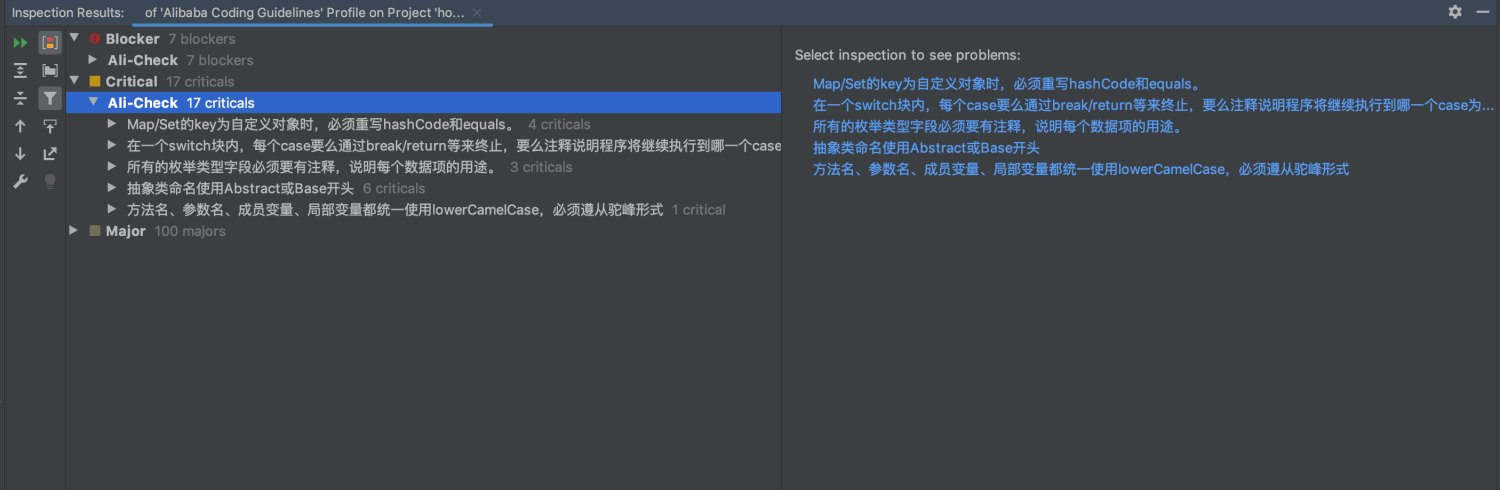This screenshot has height=490, width=1500.
Task: Close the Alibaba Coding Guidelines tab
Action: pyautogui.click(x=478, y=13)
